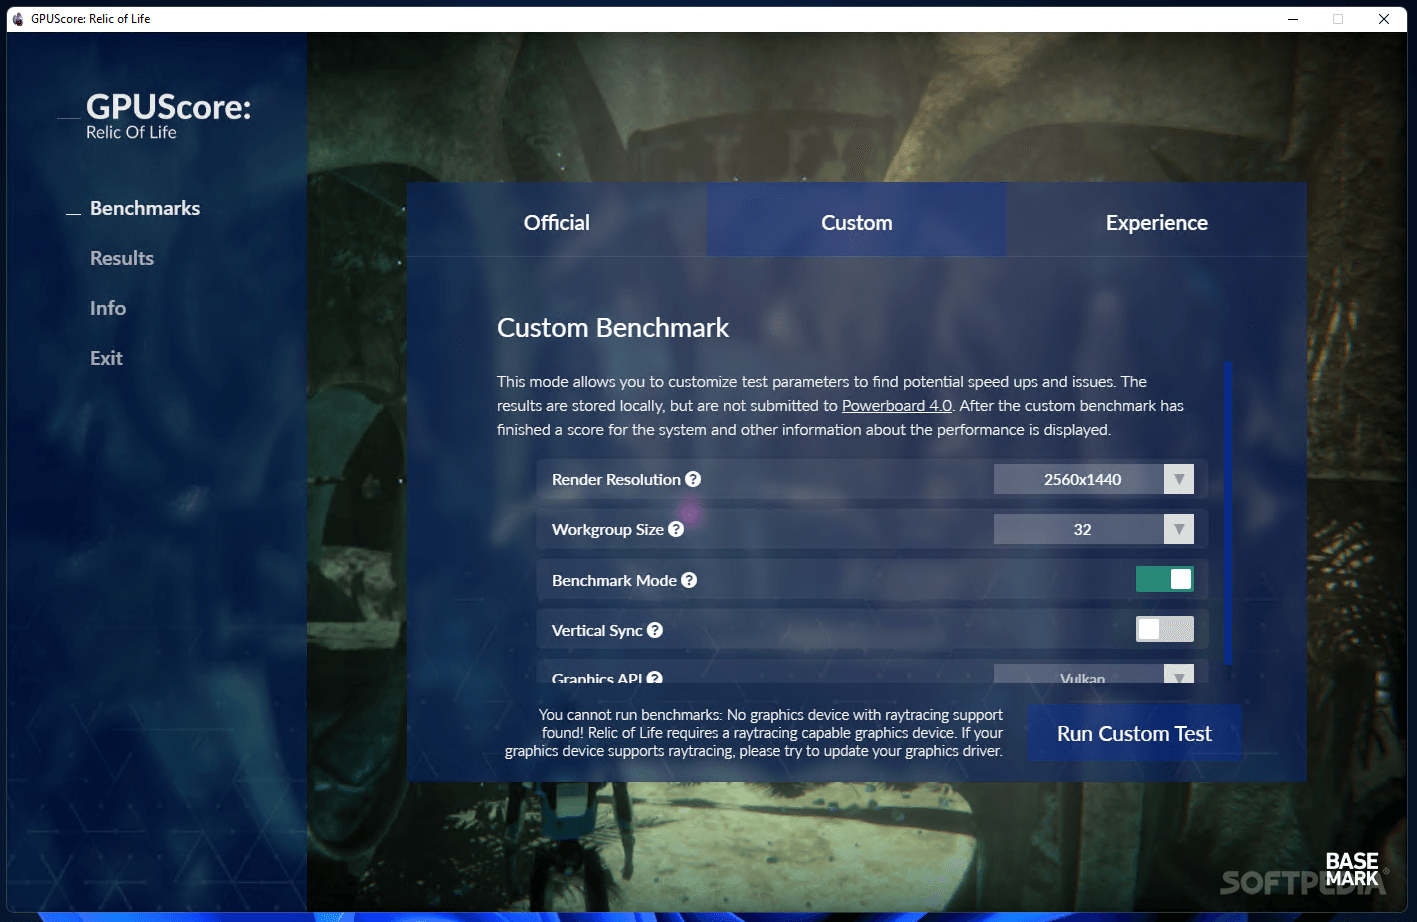Click the Basemark logo
Viewport: 1417px width, 922px height.
(1352, 869)
